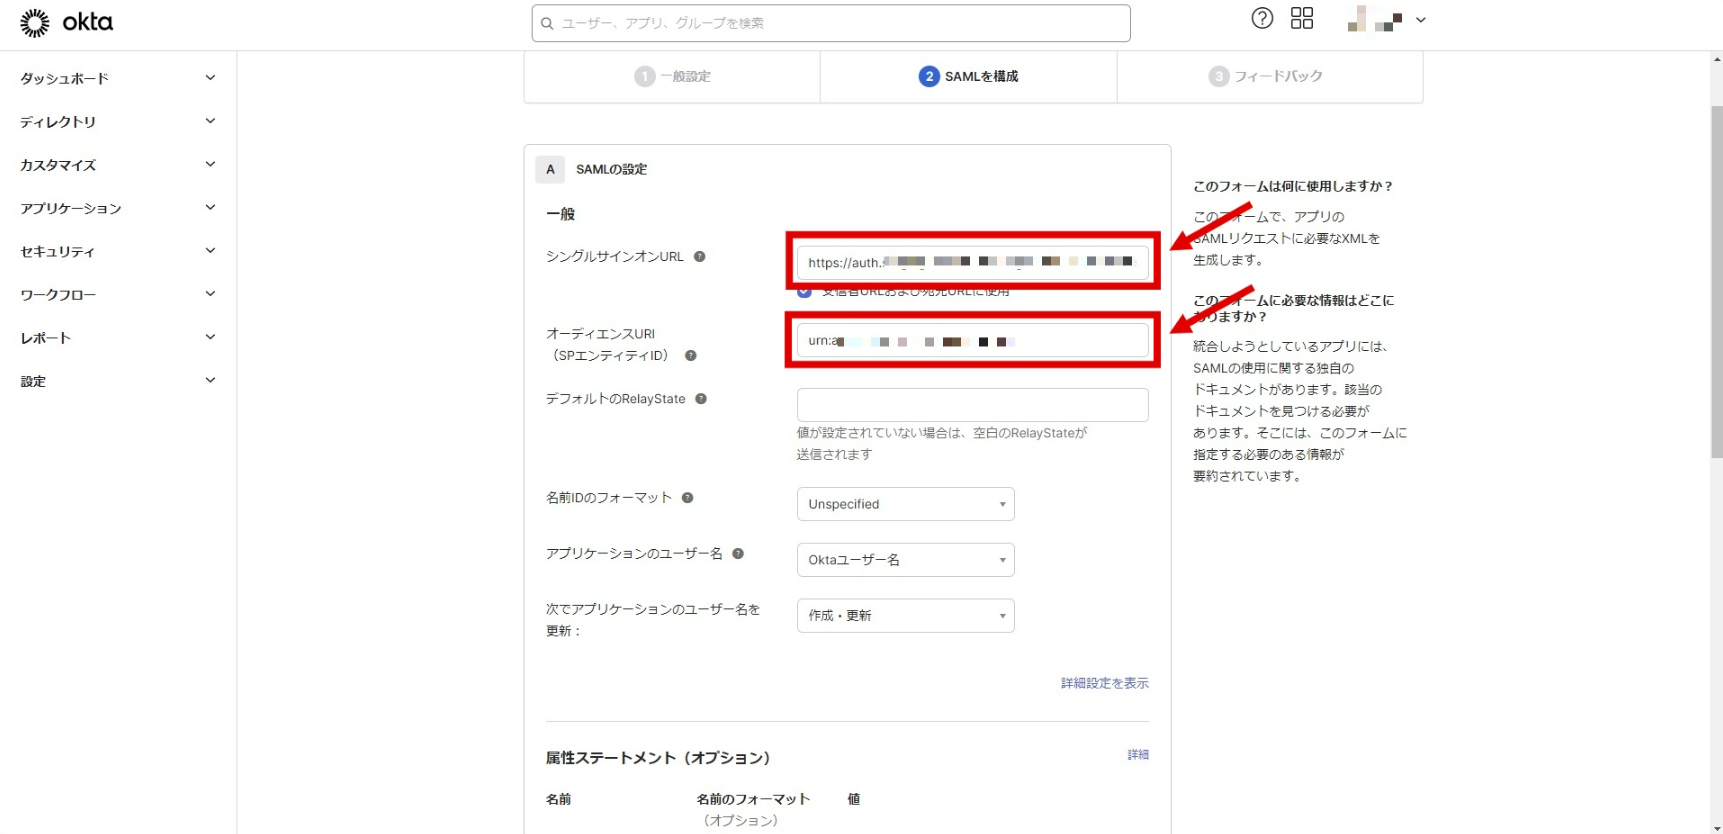Click the Okta logo icon
The width and height of the screenshot is (1723, 834).
pyautogui.click(x=35, y=23)
